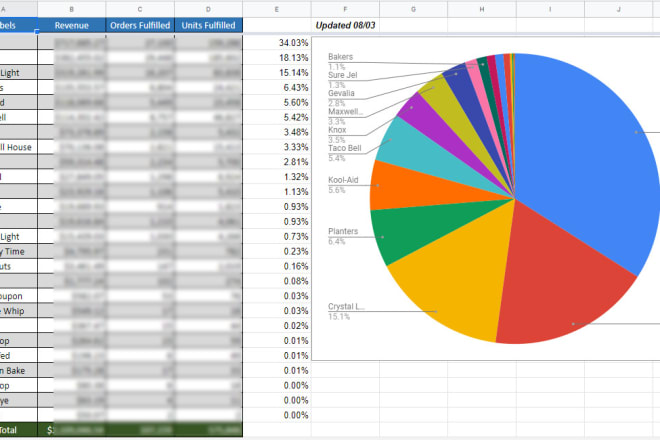Click the Gevalia chart label
The width and height of the screenshot is (660, 440).
341,93
